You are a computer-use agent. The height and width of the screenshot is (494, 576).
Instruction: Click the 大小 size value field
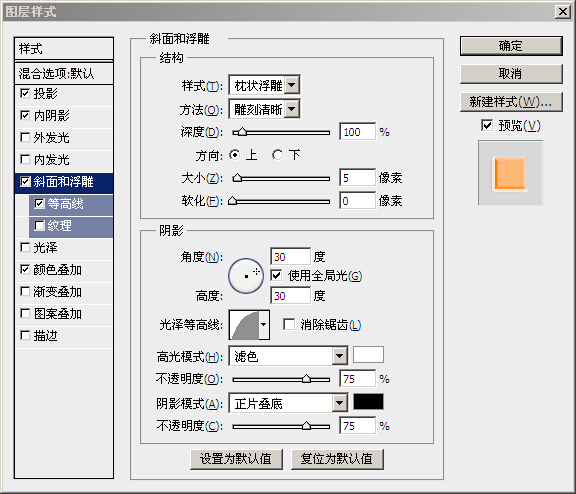[358, 178]
